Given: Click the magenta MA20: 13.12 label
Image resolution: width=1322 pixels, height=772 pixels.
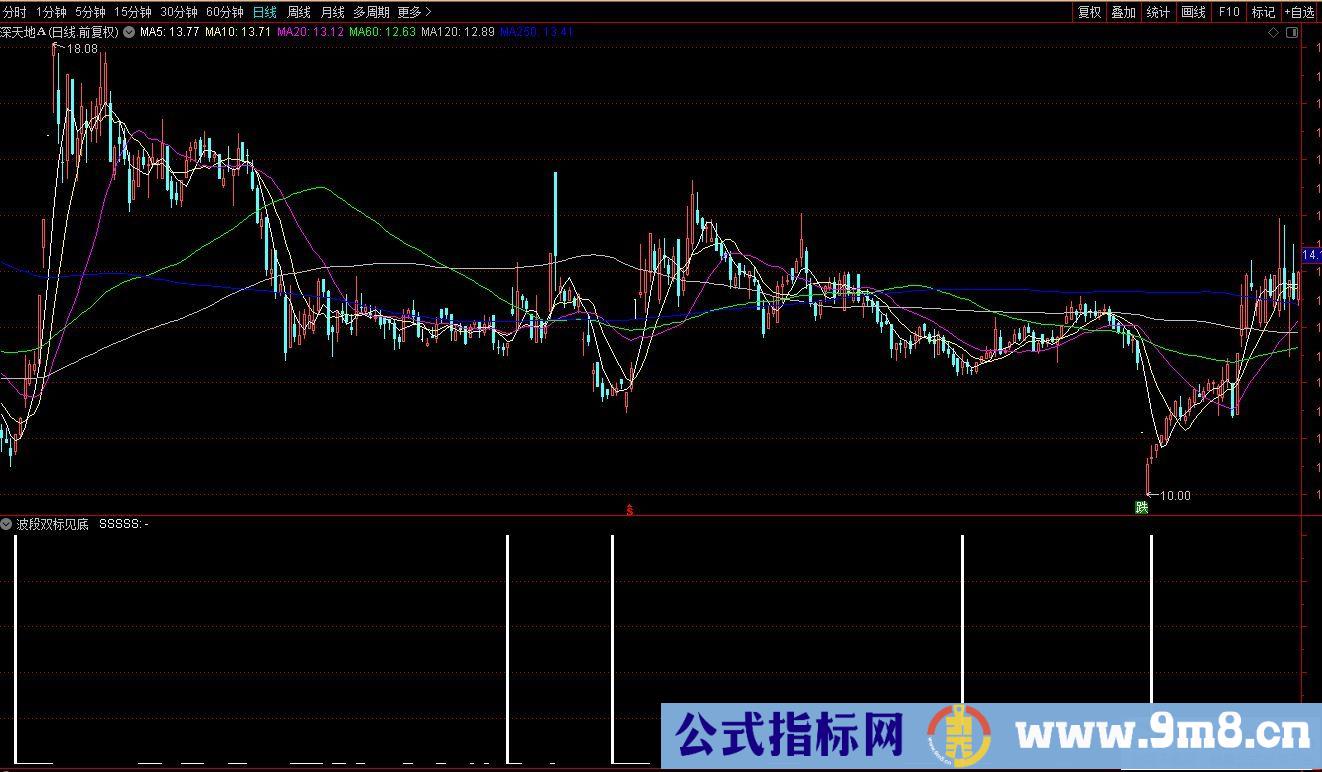Looking at the screenshot, I should pyautogui.click(x=310, y=32).
